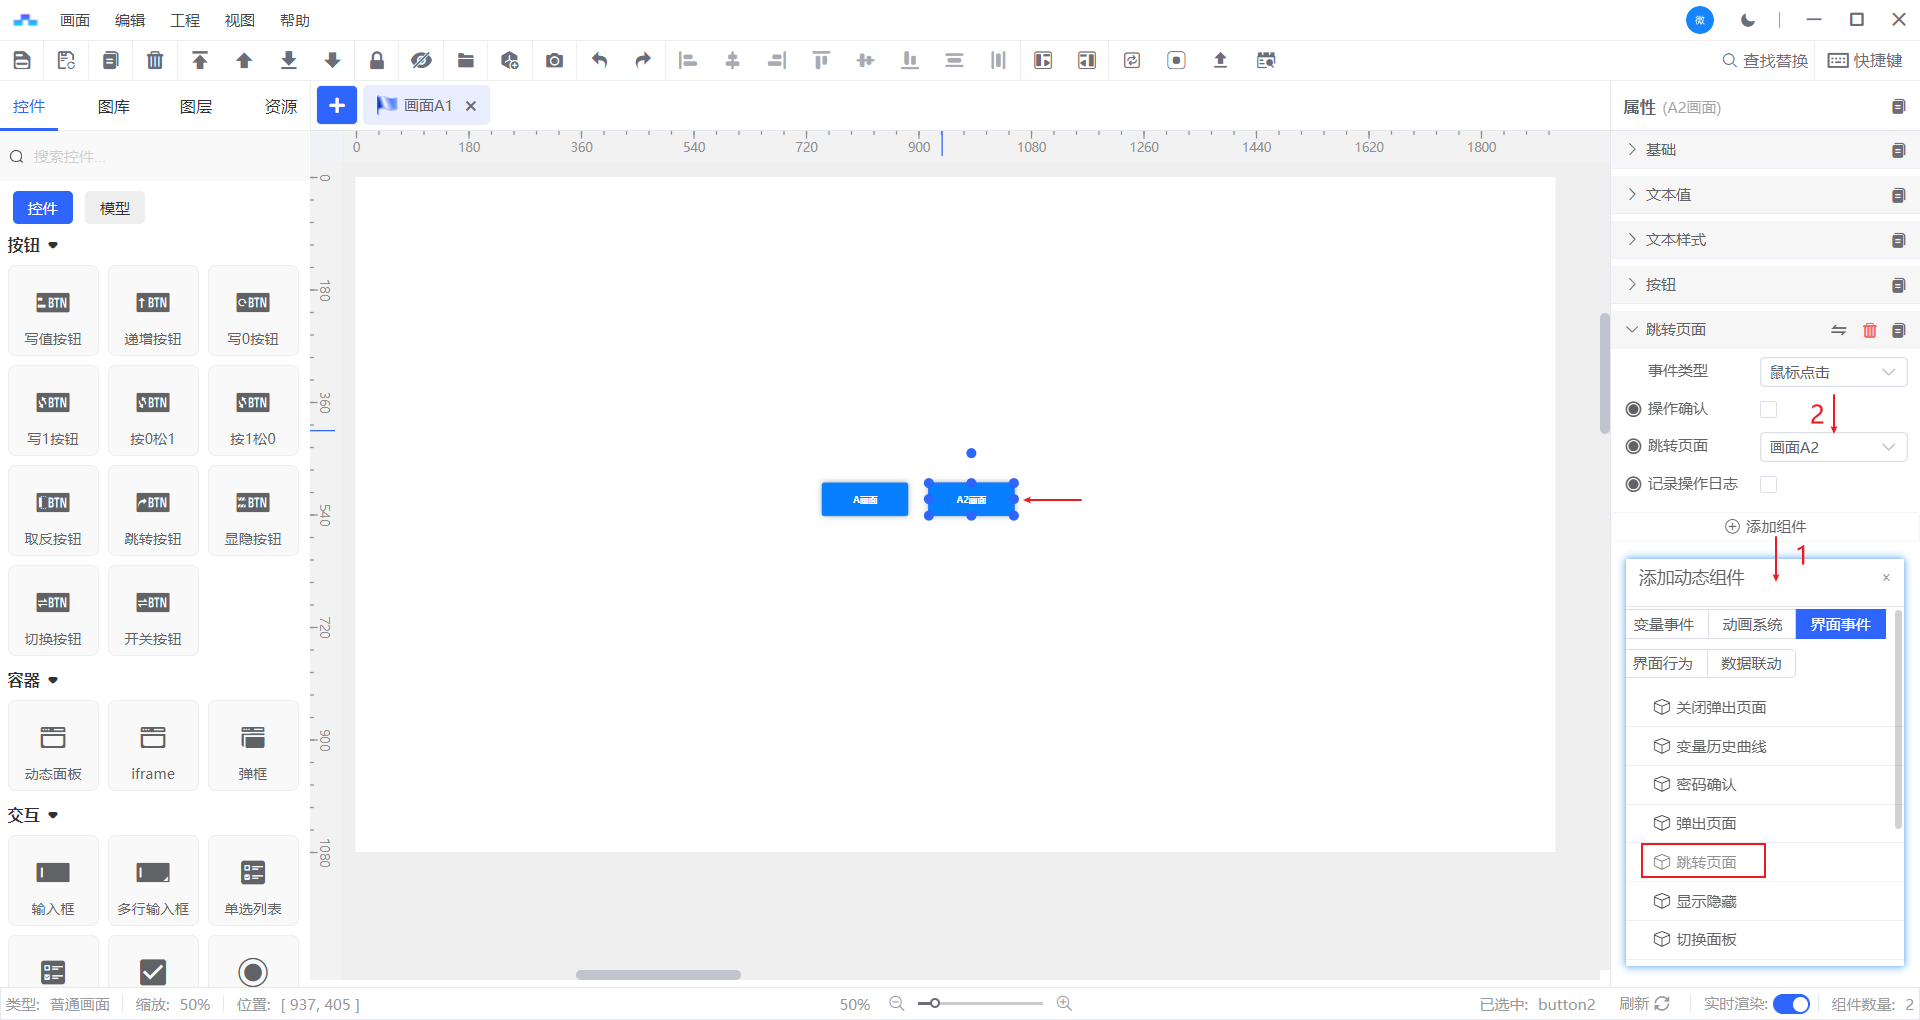This screenshot has width=1920, height=1020.
Task: Expand the 文本样式 property section
Action: coord(1676,240)
